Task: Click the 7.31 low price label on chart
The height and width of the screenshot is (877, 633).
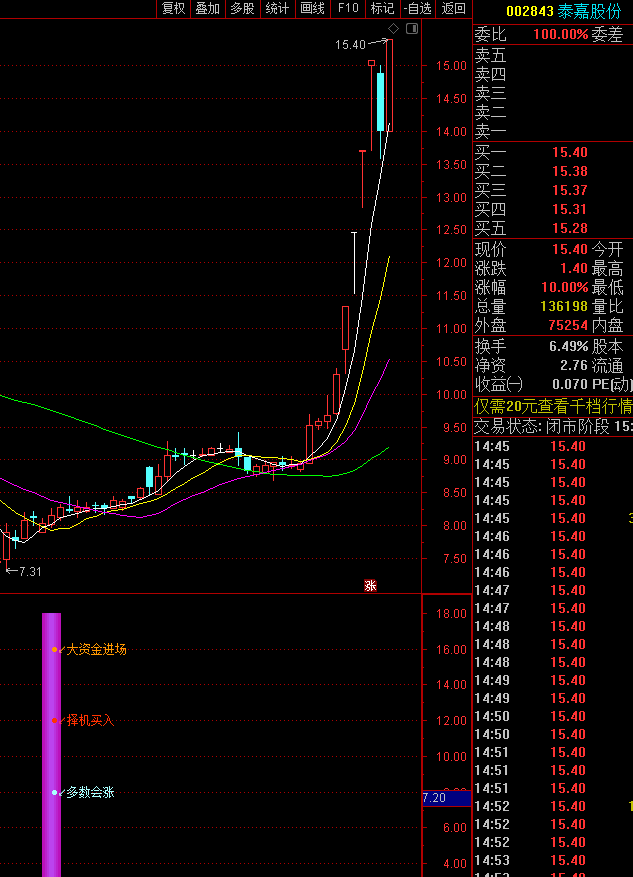Action: (x=30, y=572)
